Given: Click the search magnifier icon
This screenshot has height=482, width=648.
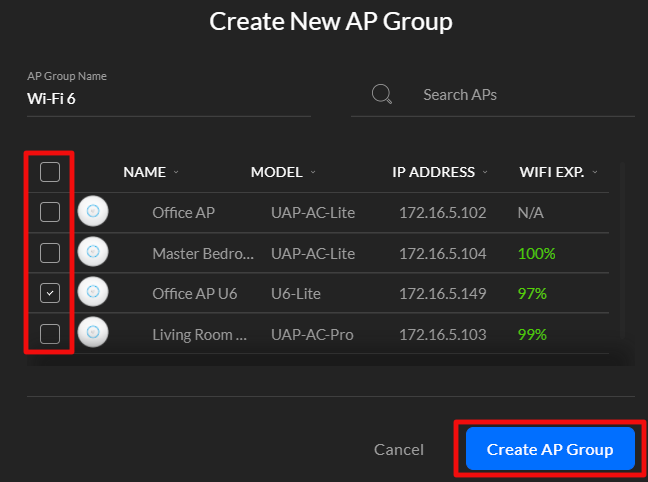Looking at the screenshot, I should (x=381, y=94).
